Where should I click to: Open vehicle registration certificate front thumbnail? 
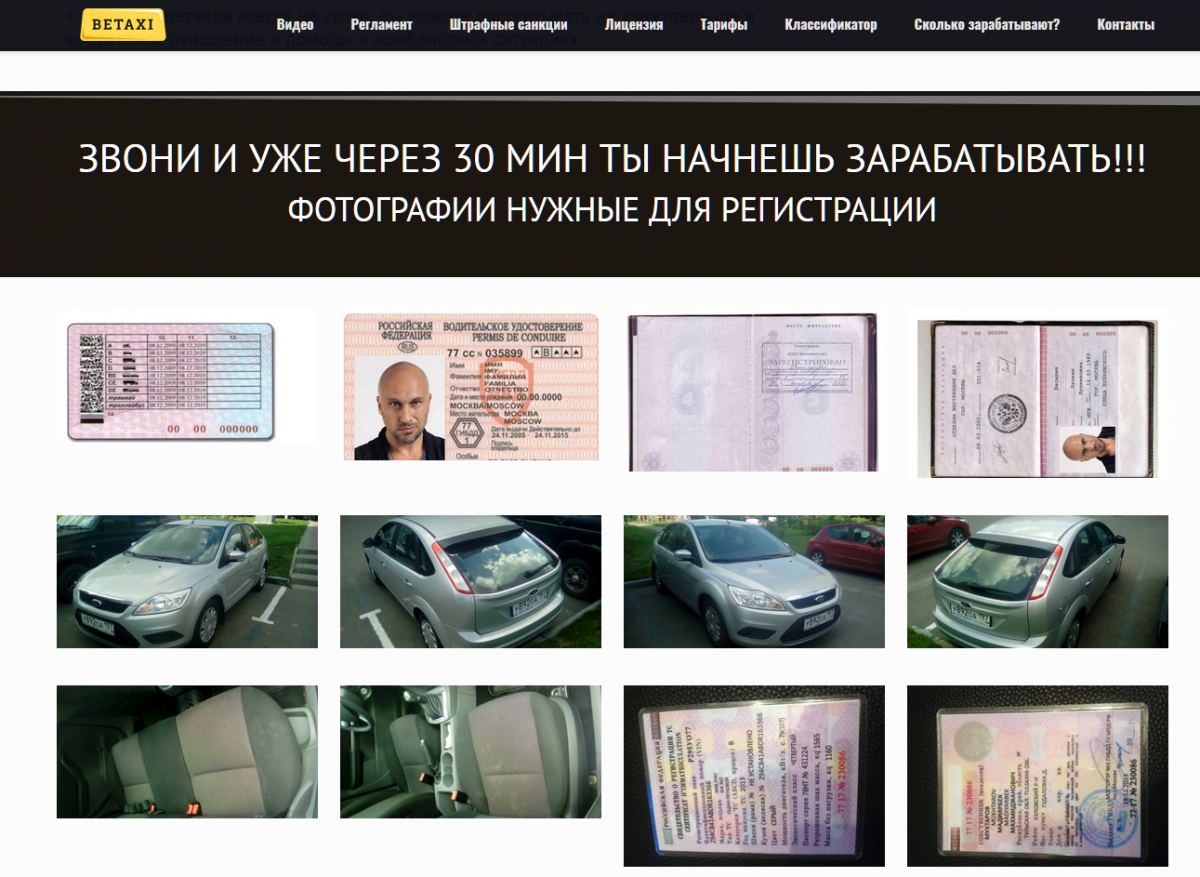754,775
